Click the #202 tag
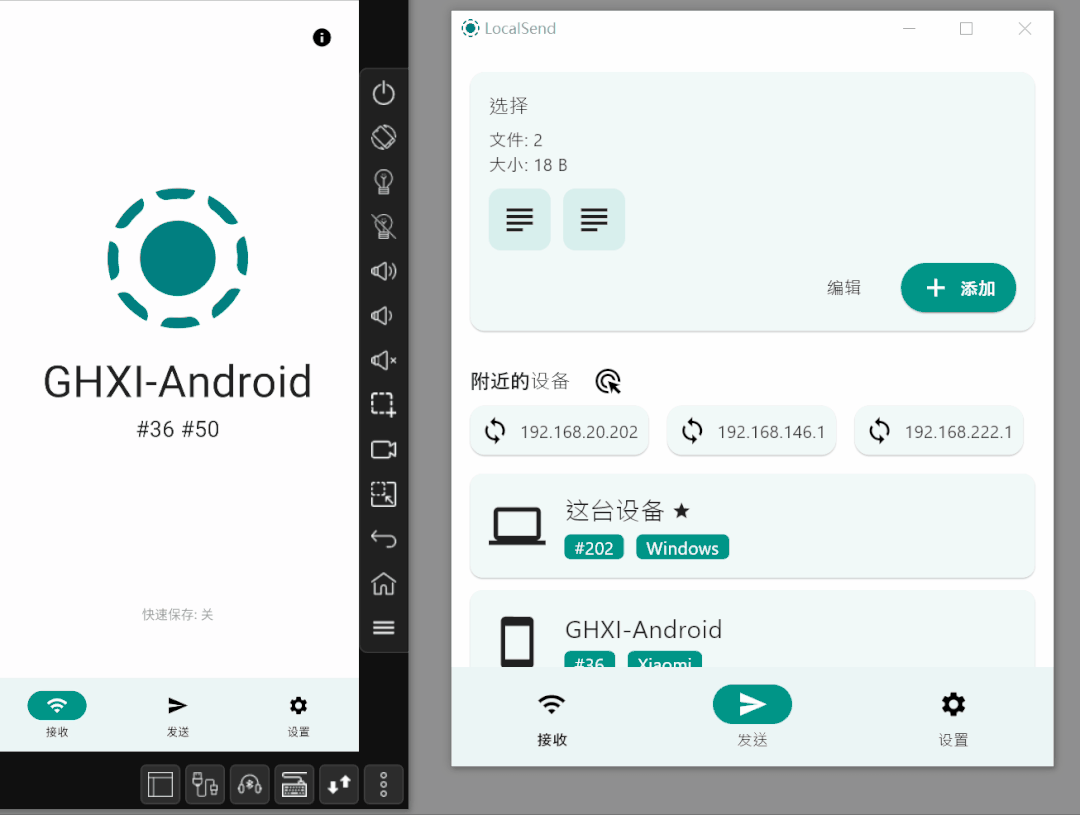1080x815 pixels. pyautogui.click(x=594, y=548)
